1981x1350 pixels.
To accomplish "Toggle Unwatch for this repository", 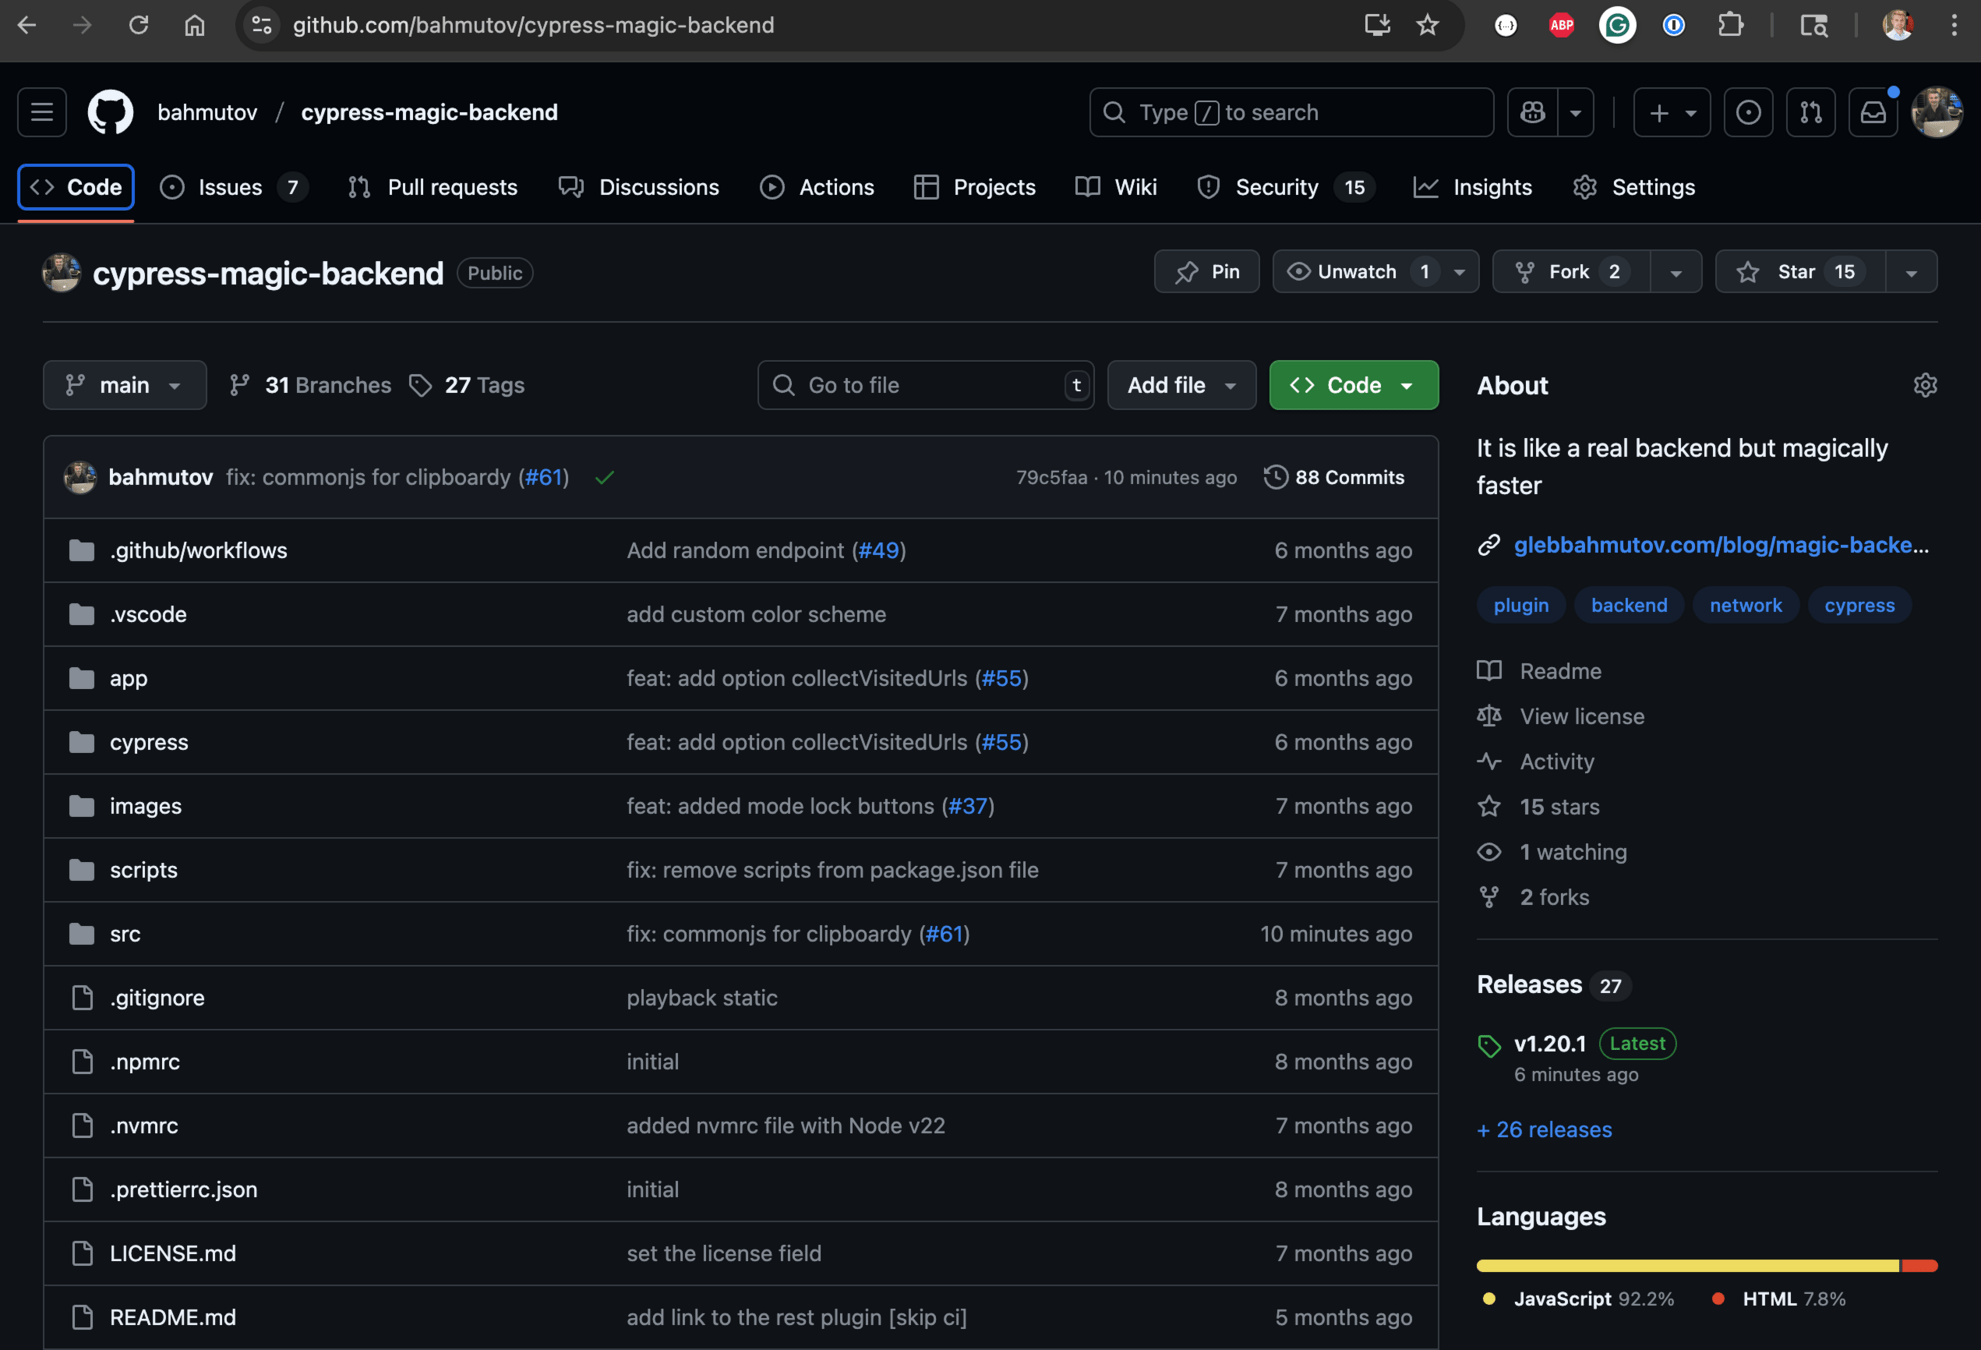I will [x=1356, y=272].
